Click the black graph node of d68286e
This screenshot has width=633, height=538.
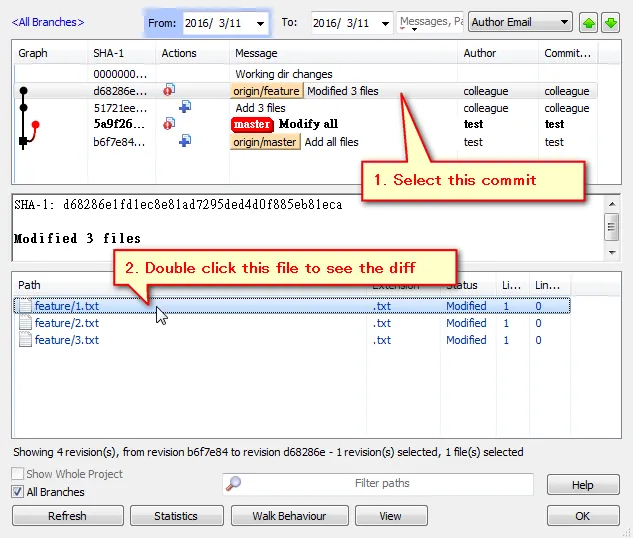pos(23,91)
